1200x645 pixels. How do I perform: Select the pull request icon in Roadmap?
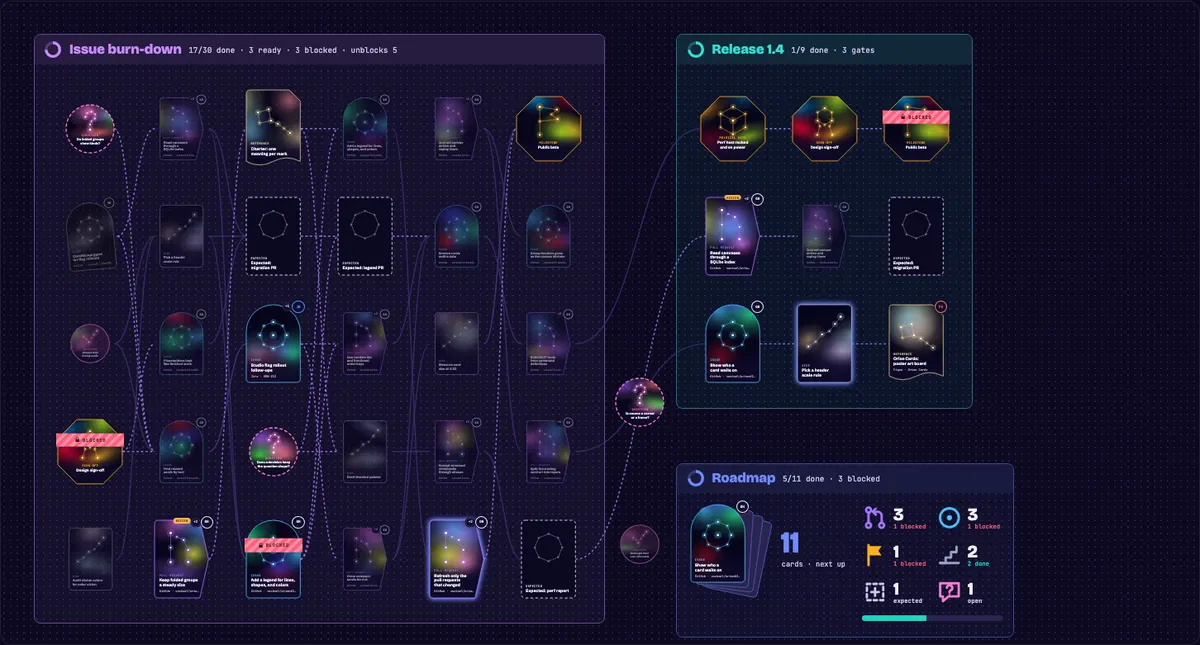click(x=873, y=518)
